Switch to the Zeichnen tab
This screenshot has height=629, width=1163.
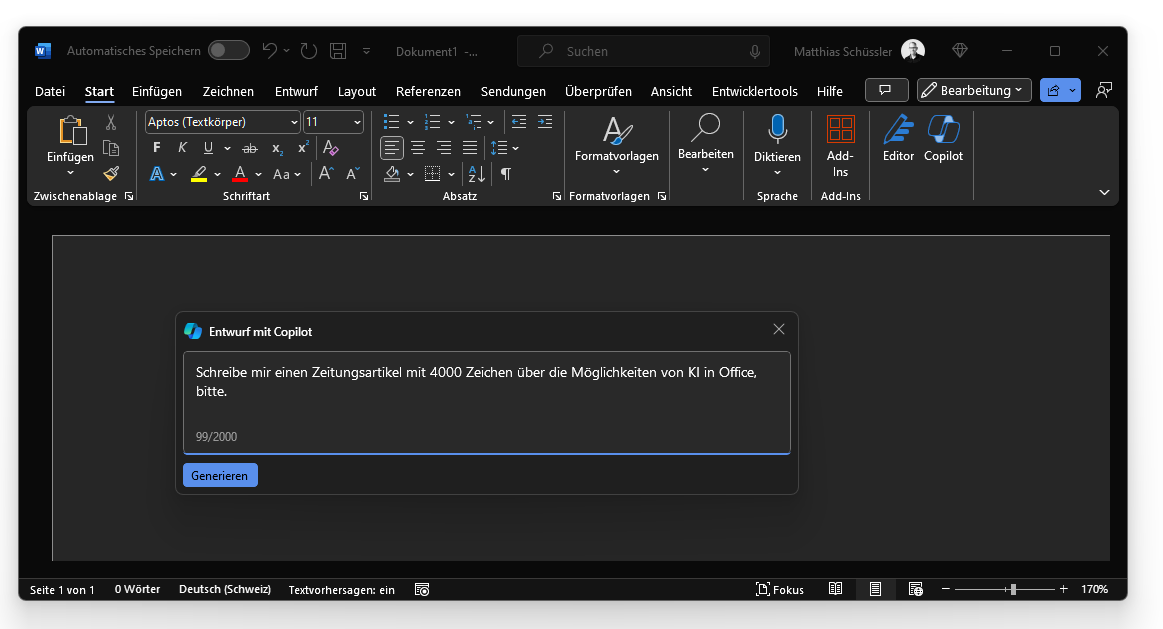click(x=228, y=91)
